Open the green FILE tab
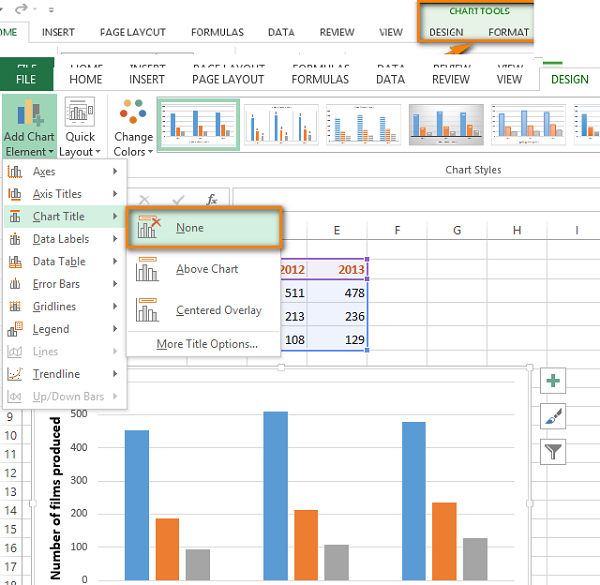This screenshot has height=585, width=600. [x=26, y=79]
